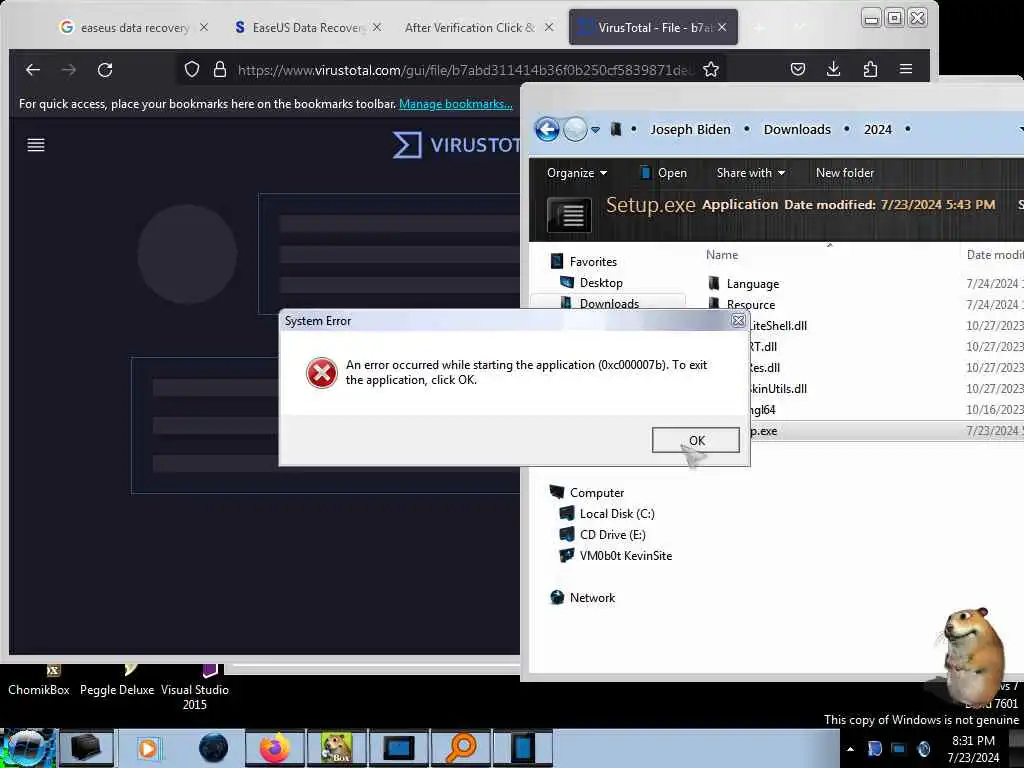Go back in Firefox toolbar

(33, 69)
